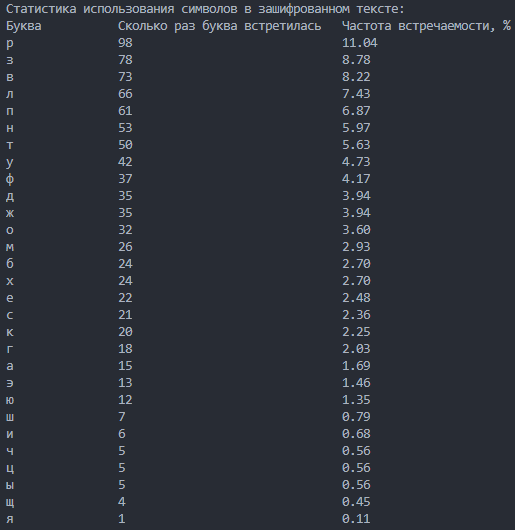Select the letter 'ы' row label
Viewport: 515px width, 530px height.
coord(10,485)
